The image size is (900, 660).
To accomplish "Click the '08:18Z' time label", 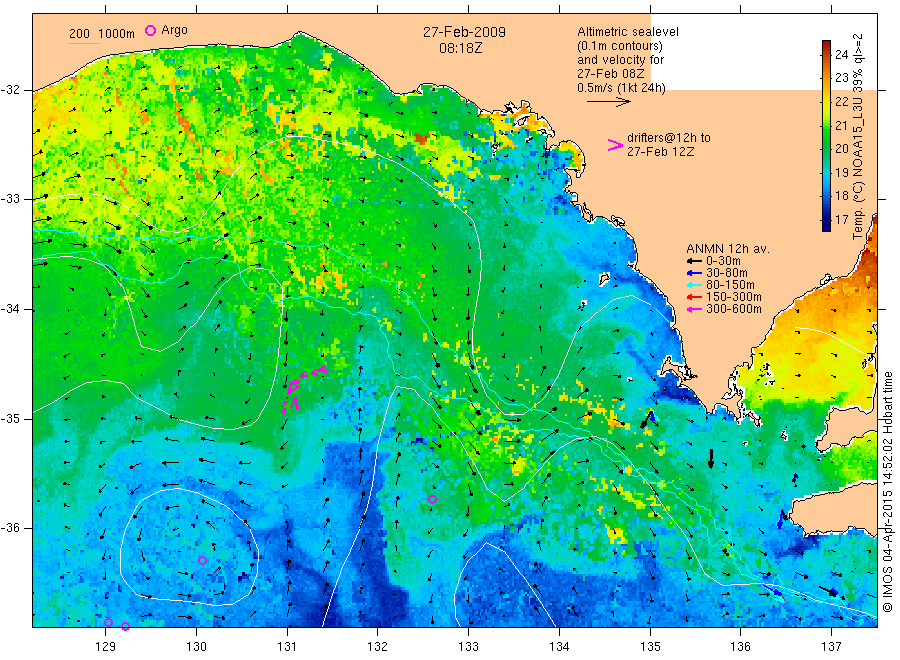I will pos(461,48).
